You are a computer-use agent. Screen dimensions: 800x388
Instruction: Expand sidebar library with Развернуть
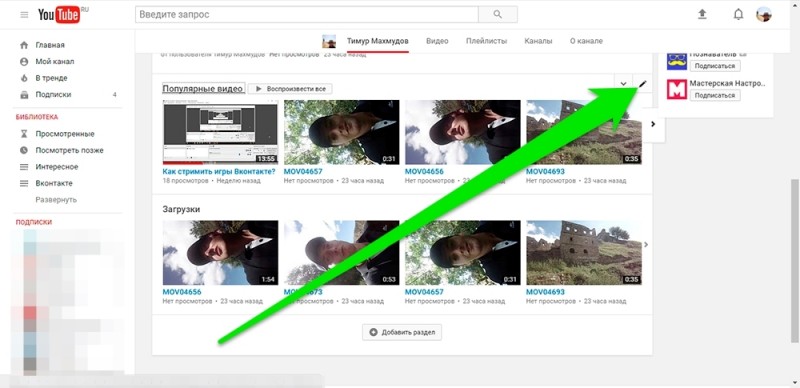56,200
